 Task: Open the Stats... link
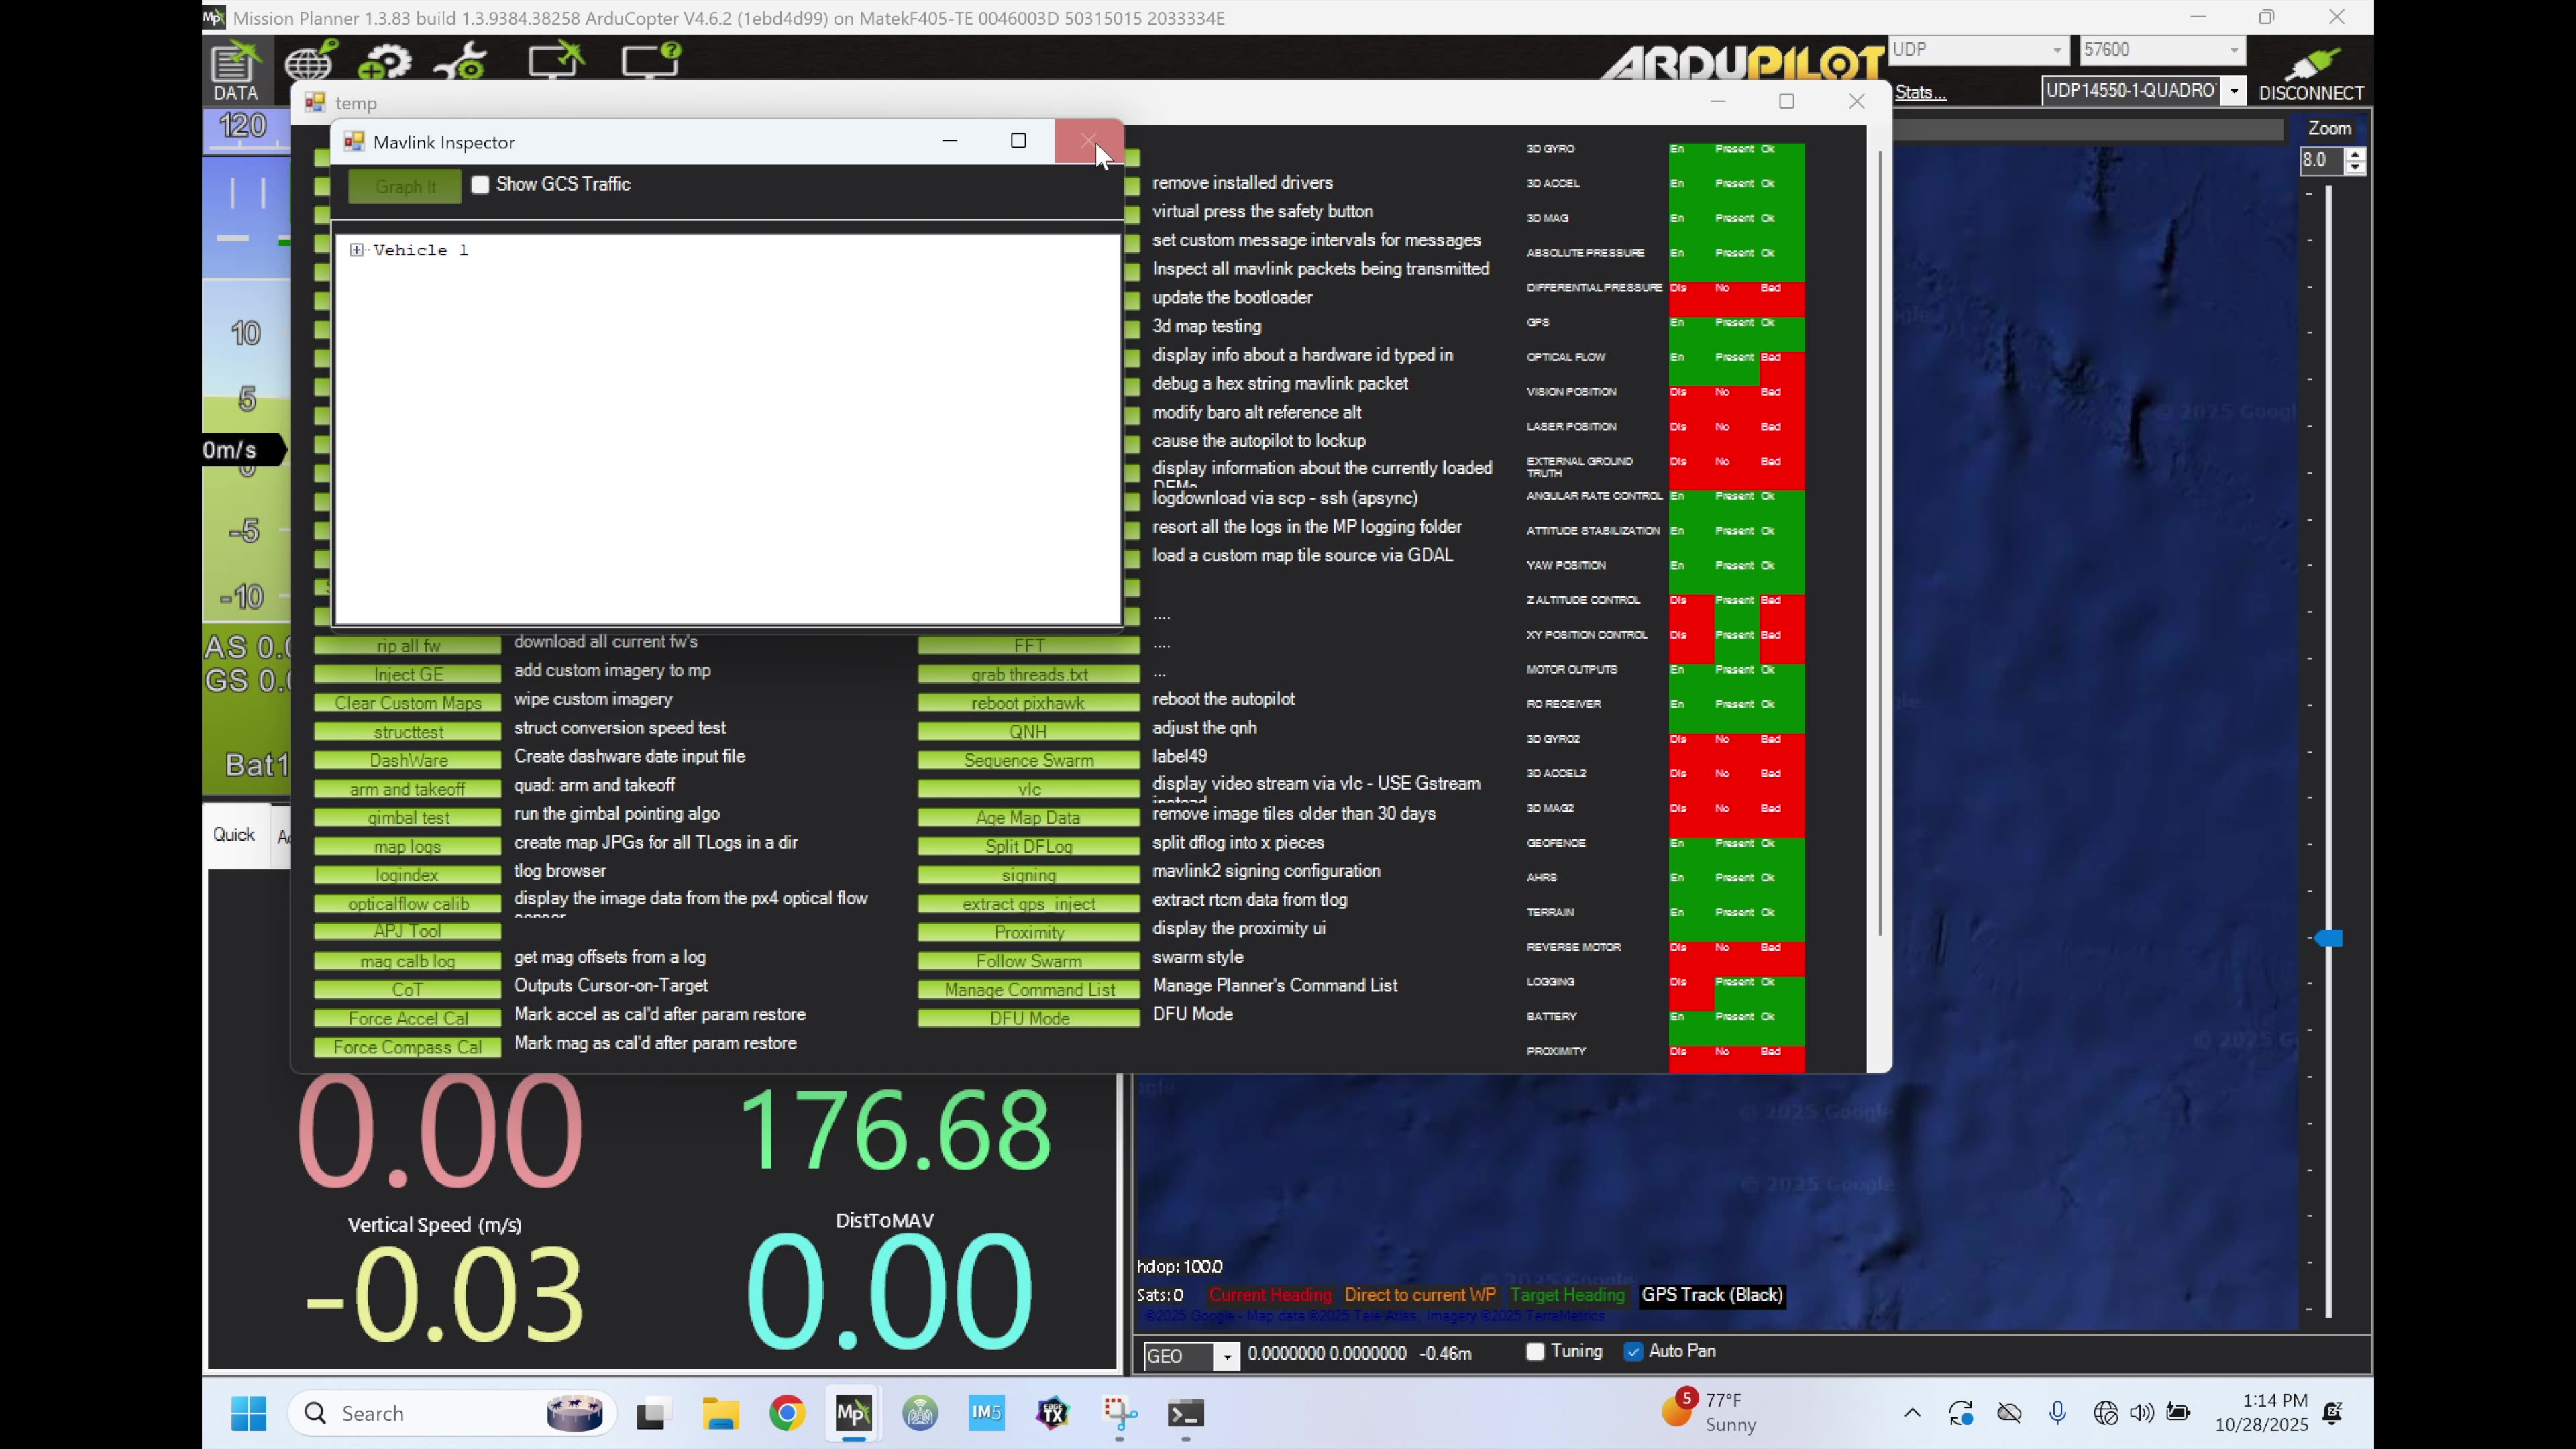coord(1920,92)
